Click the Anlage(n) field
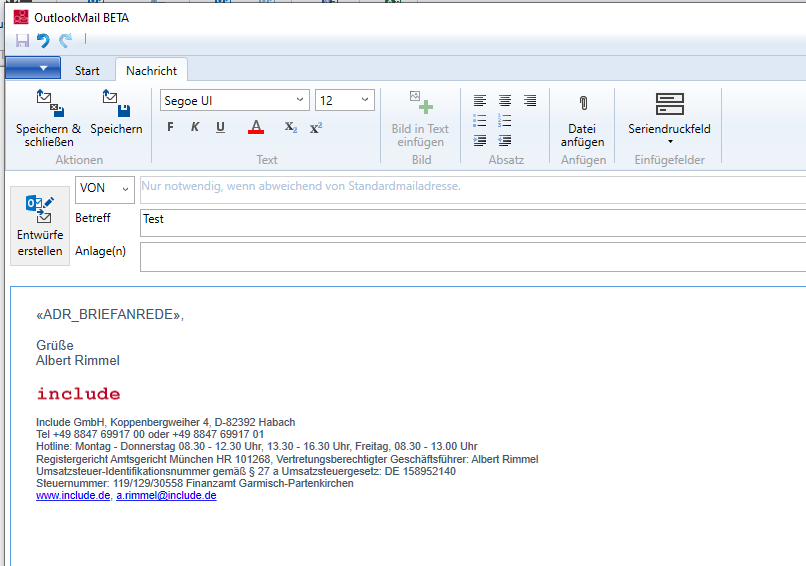Viewport: 806px width, 566px height. click(x=473, y=257)
